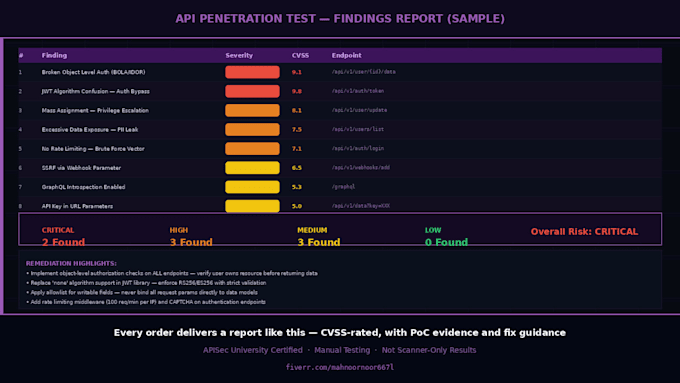
Task: Click finding "SSRF via Webhook Parameter"
Action: pos(81,167)
